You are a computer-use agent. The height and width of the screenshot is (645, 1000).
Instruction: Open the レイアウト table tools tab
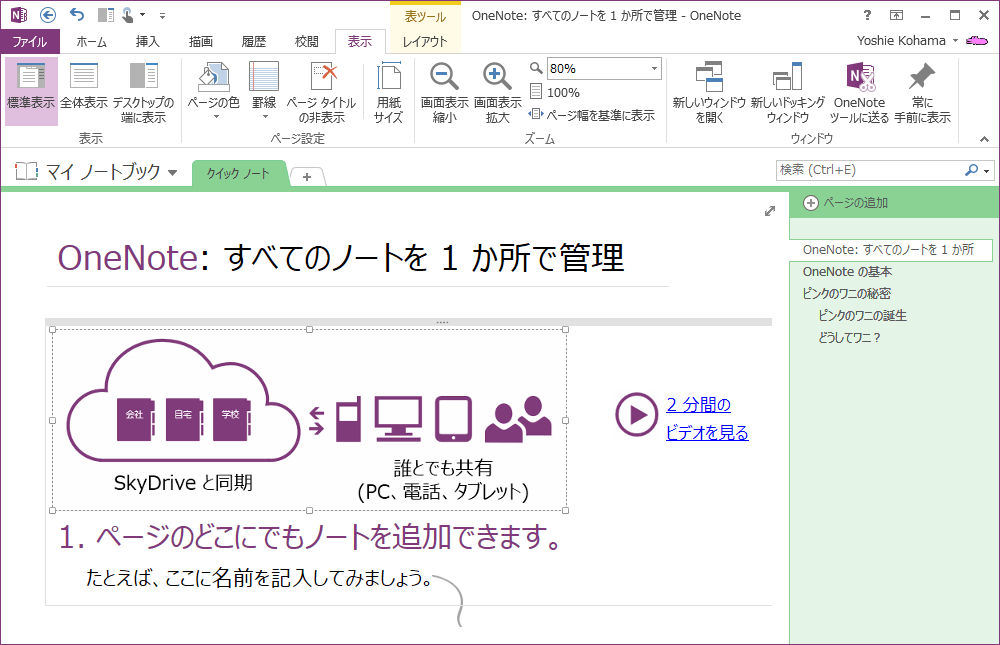tap(425, 41)
